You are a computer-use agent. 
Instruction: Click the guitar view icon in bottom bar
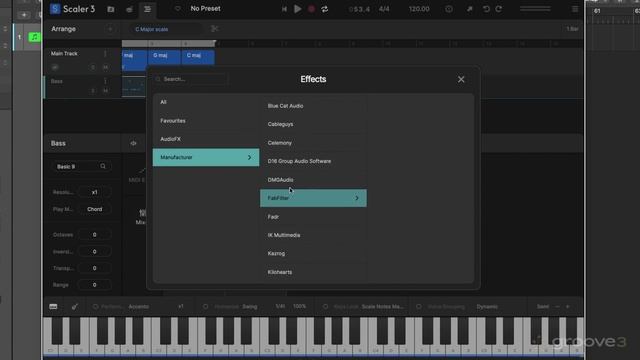tap(75, 307)
